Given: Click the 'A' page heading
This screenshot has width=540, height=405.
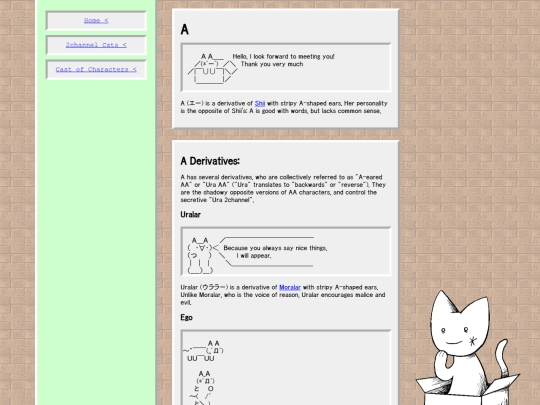Looking at the screenshot, I should [185, 30].
